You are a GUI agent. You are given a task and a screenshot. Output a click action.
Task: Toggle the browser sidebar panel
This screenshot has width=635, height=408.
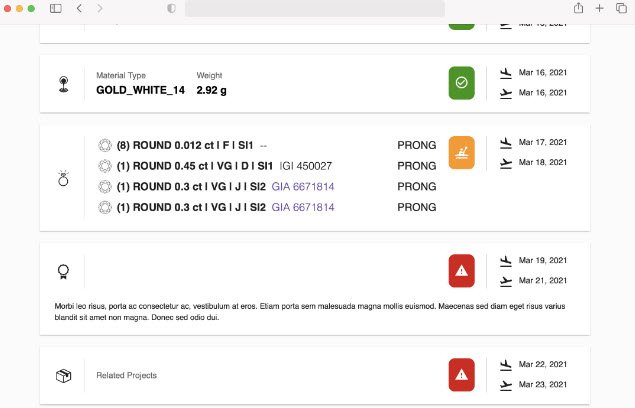(x=56, y=9)
